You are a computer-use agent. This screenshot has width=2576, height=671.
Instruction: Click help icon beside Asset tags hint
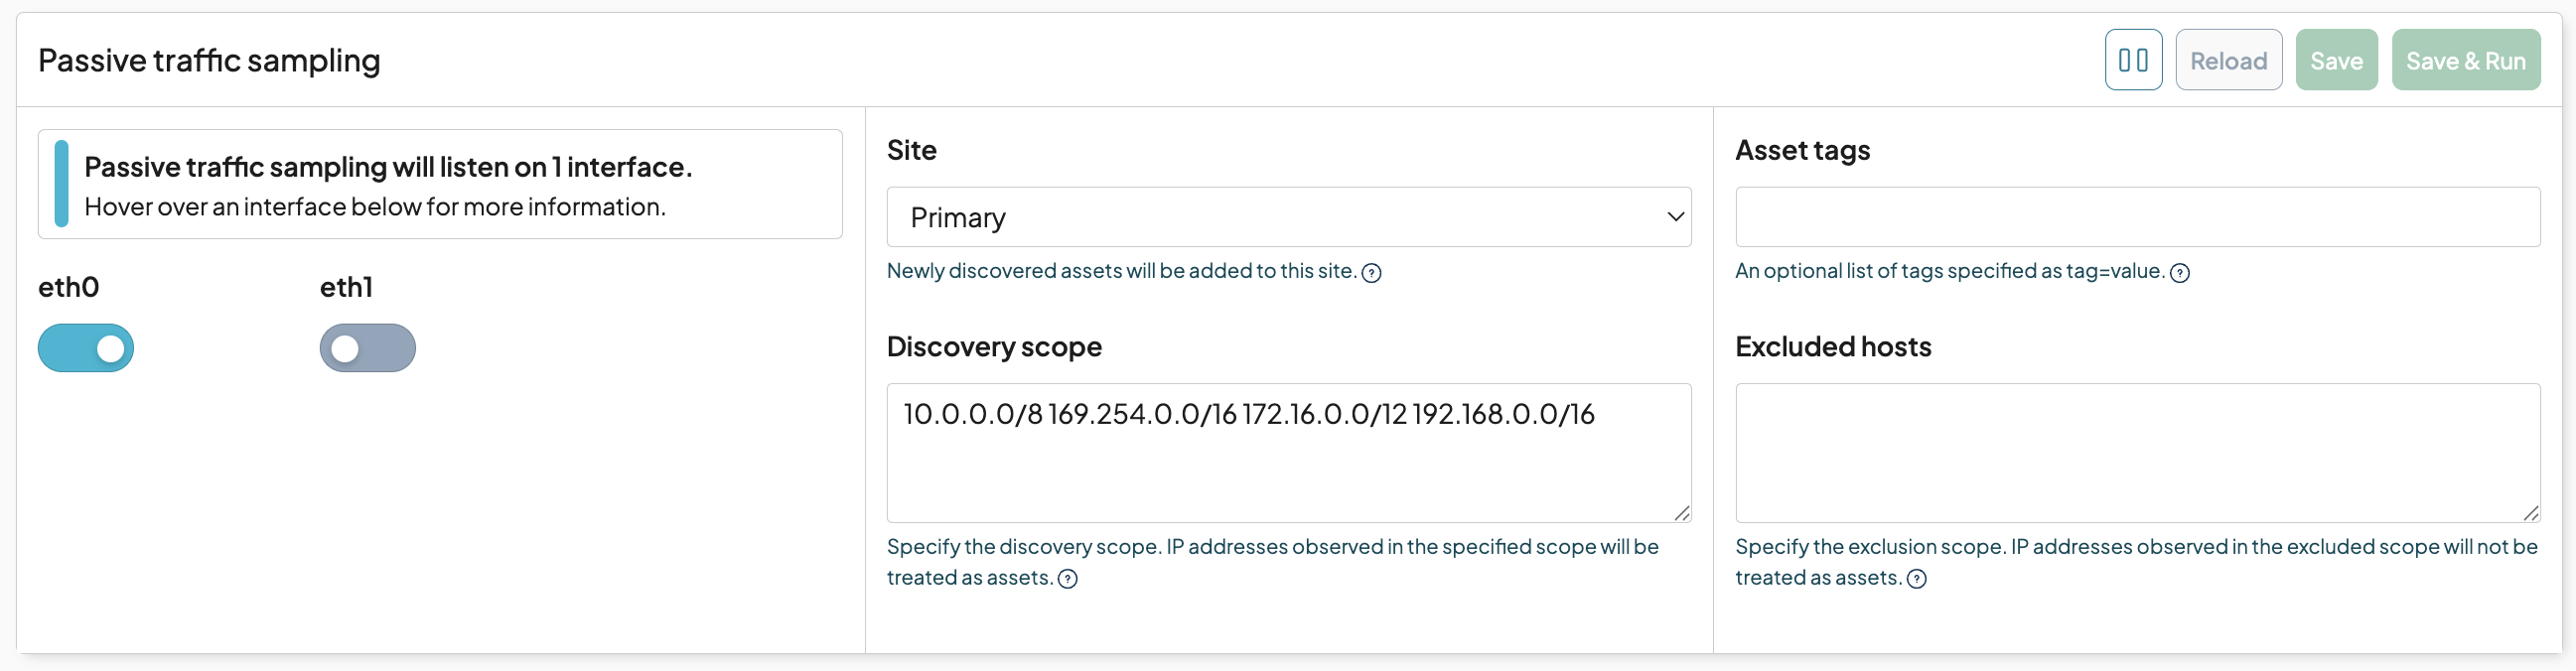2180,273
